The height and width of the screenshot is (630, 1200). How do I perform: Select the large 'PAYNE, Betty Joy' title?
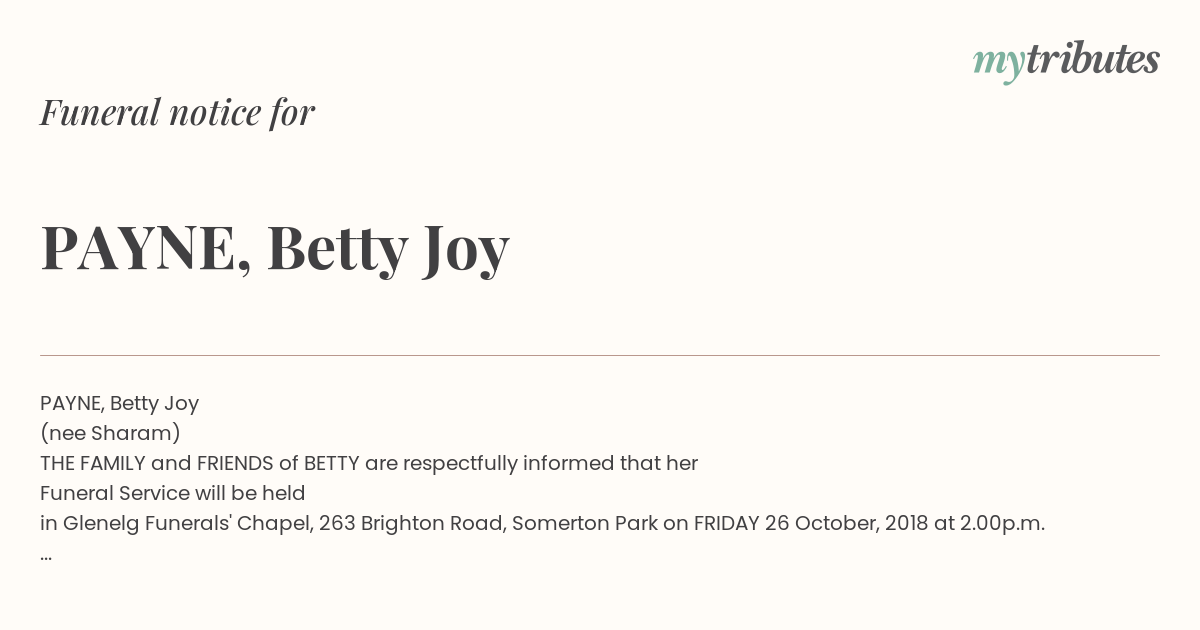click(x=275, y=249)
